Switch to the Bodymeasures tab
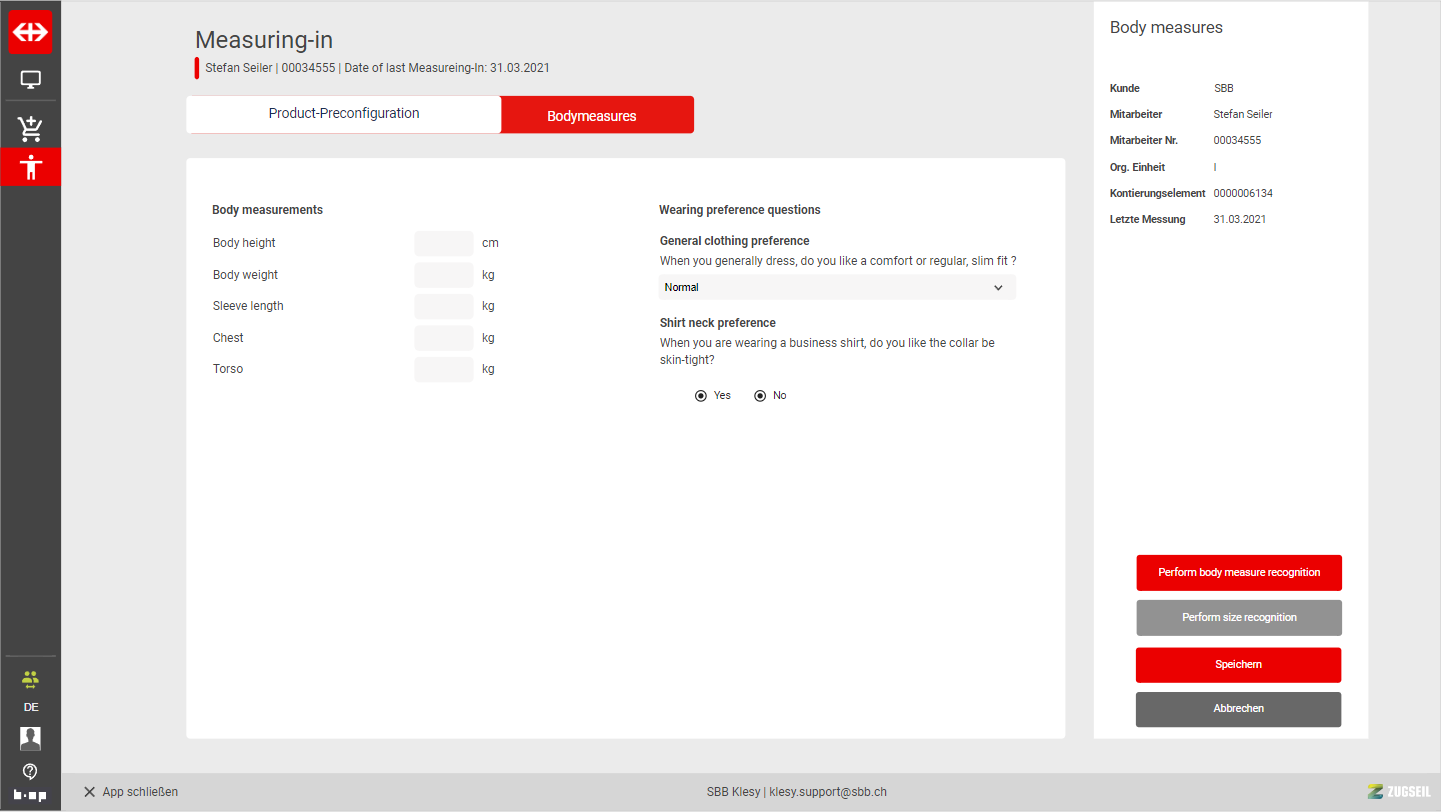Screen dimensions: 1441x812 597,116
